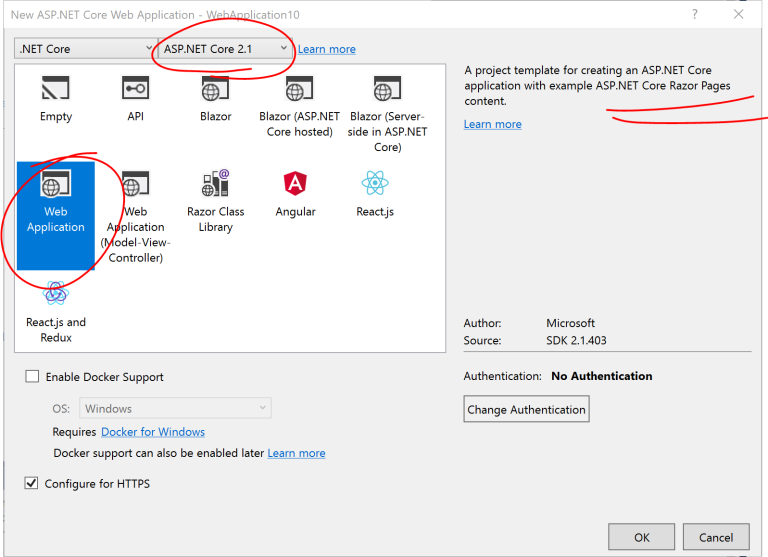The height and width of the screenshot is (557, 768).
Task: Open the ASP.NET Core 2.1 version dropdown
Action: [x=224, y=49]
